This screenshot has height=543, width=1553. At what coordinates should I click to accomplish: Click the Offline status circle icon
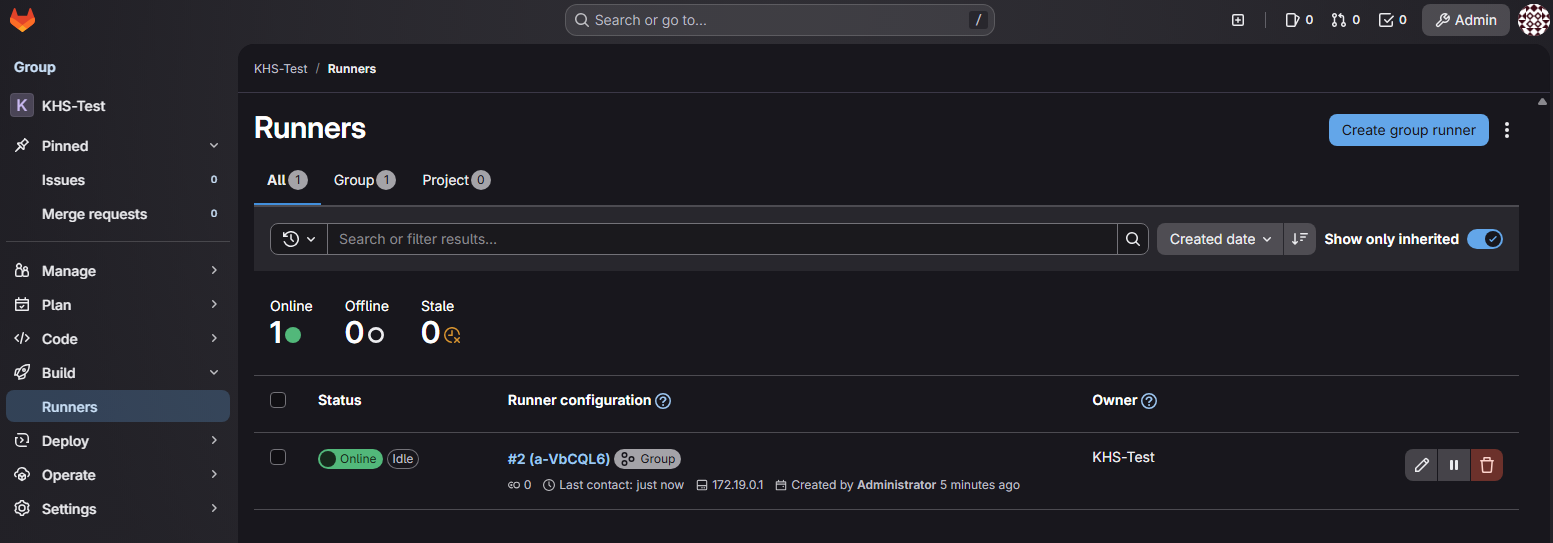point(376,335)
